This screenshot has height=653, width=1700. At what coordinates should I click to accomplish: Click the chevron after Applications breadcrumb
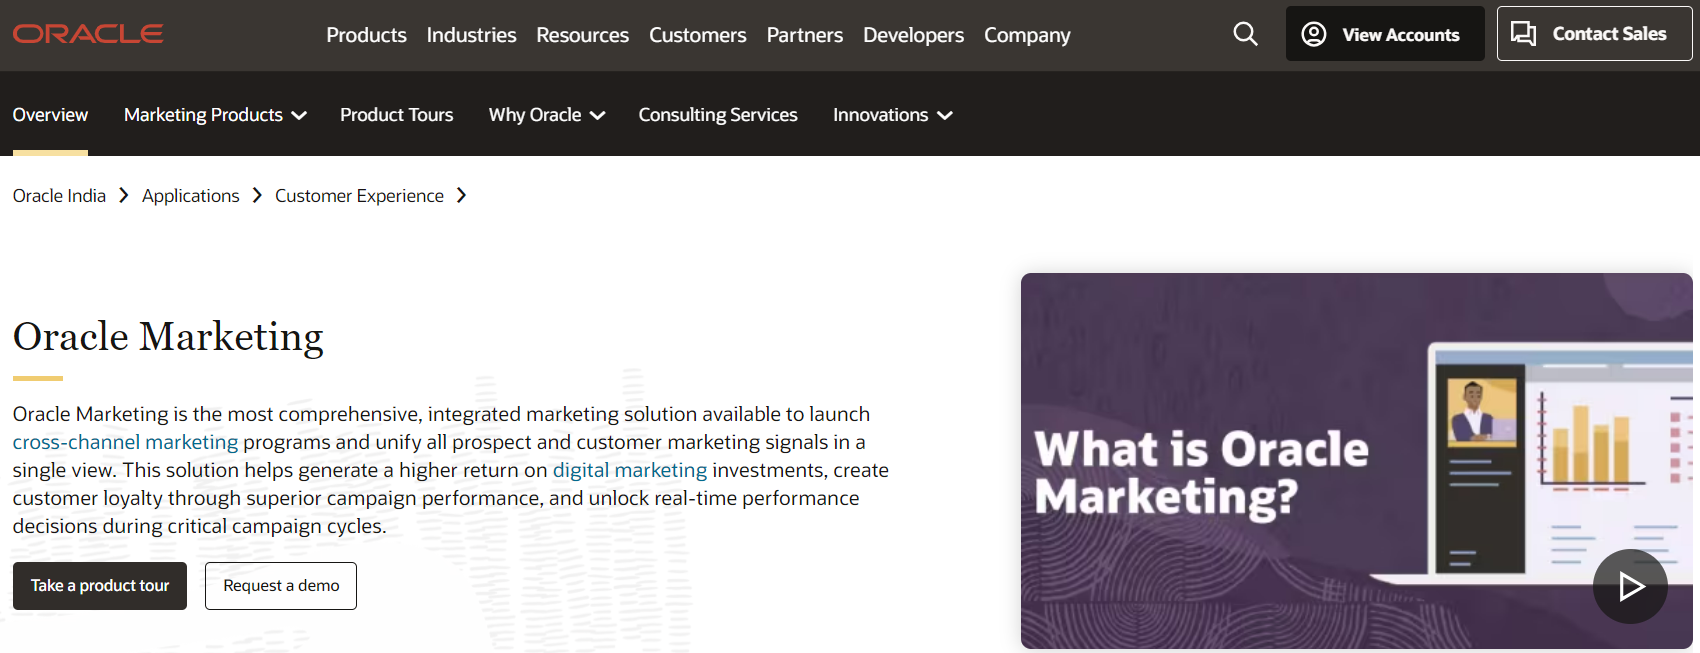click(x=257, y=196)
